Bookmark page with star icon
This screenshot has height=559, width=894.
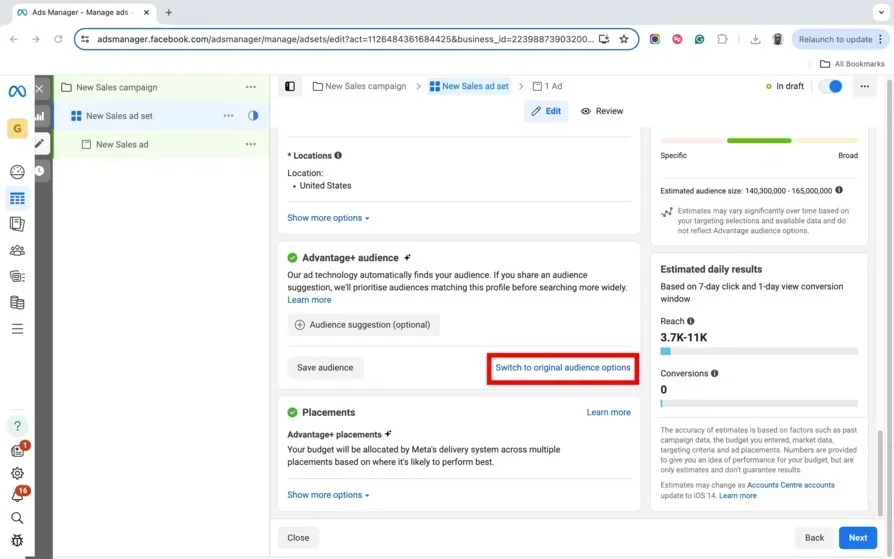(624, 39)
